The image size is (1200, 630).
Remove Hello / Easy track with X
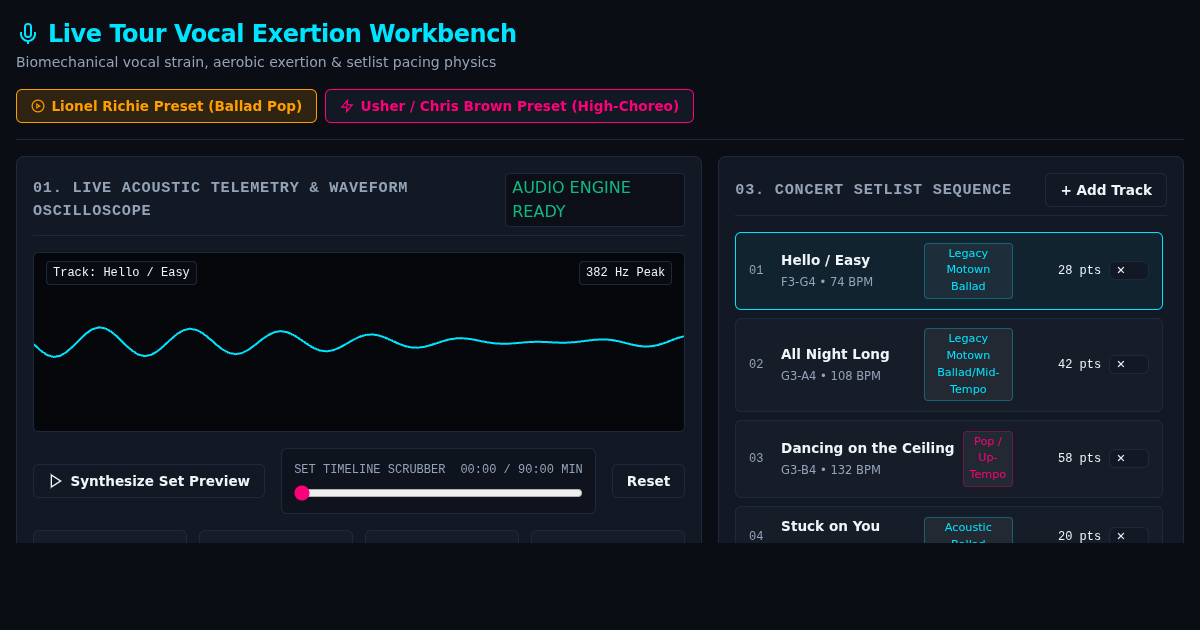[x=1129, y=270]
